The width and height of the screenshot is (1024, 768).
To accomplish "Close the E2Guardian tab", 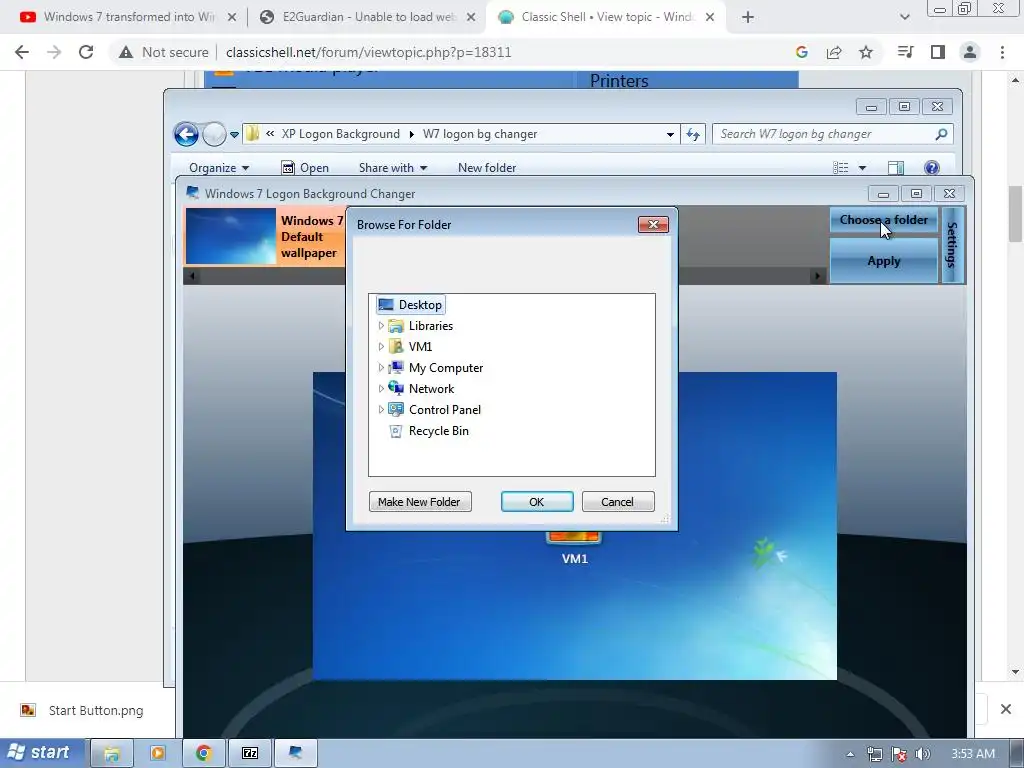I will (x=471, y=17).
